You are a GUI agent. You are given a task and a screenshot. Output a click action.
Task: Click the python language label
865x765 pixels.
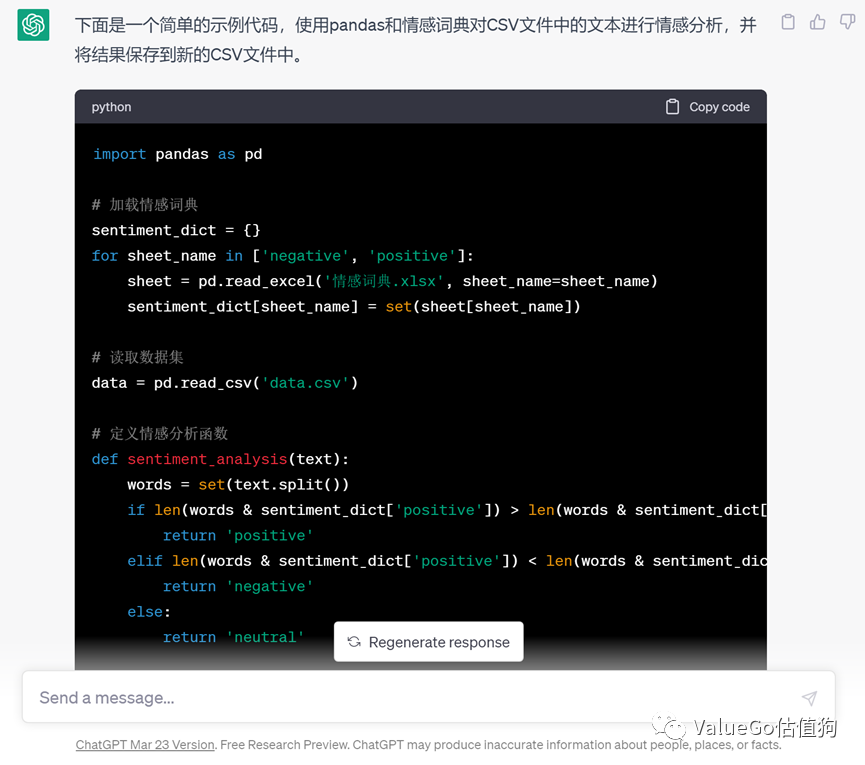pos(111,107)
